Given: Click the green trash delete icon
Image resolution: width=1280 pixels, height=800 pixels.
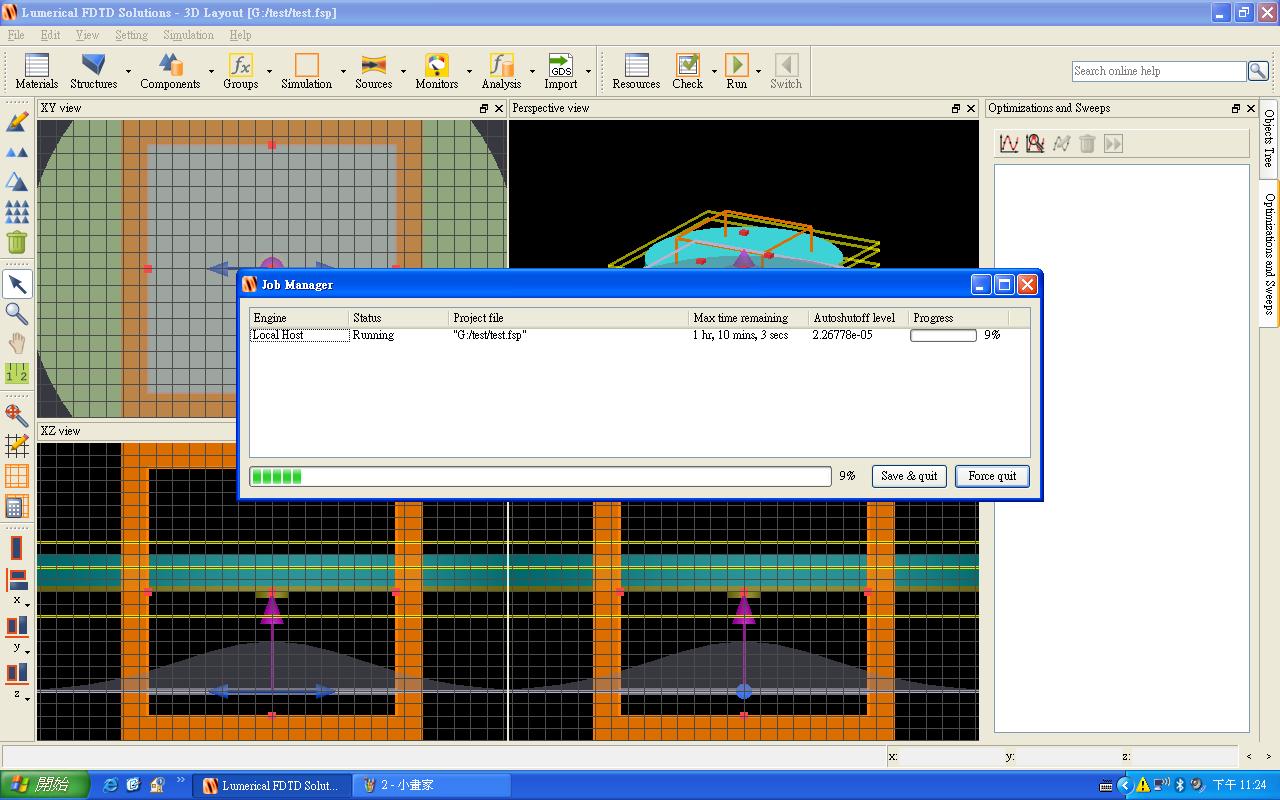Looking at the screenshot, I should click(17, 242).
